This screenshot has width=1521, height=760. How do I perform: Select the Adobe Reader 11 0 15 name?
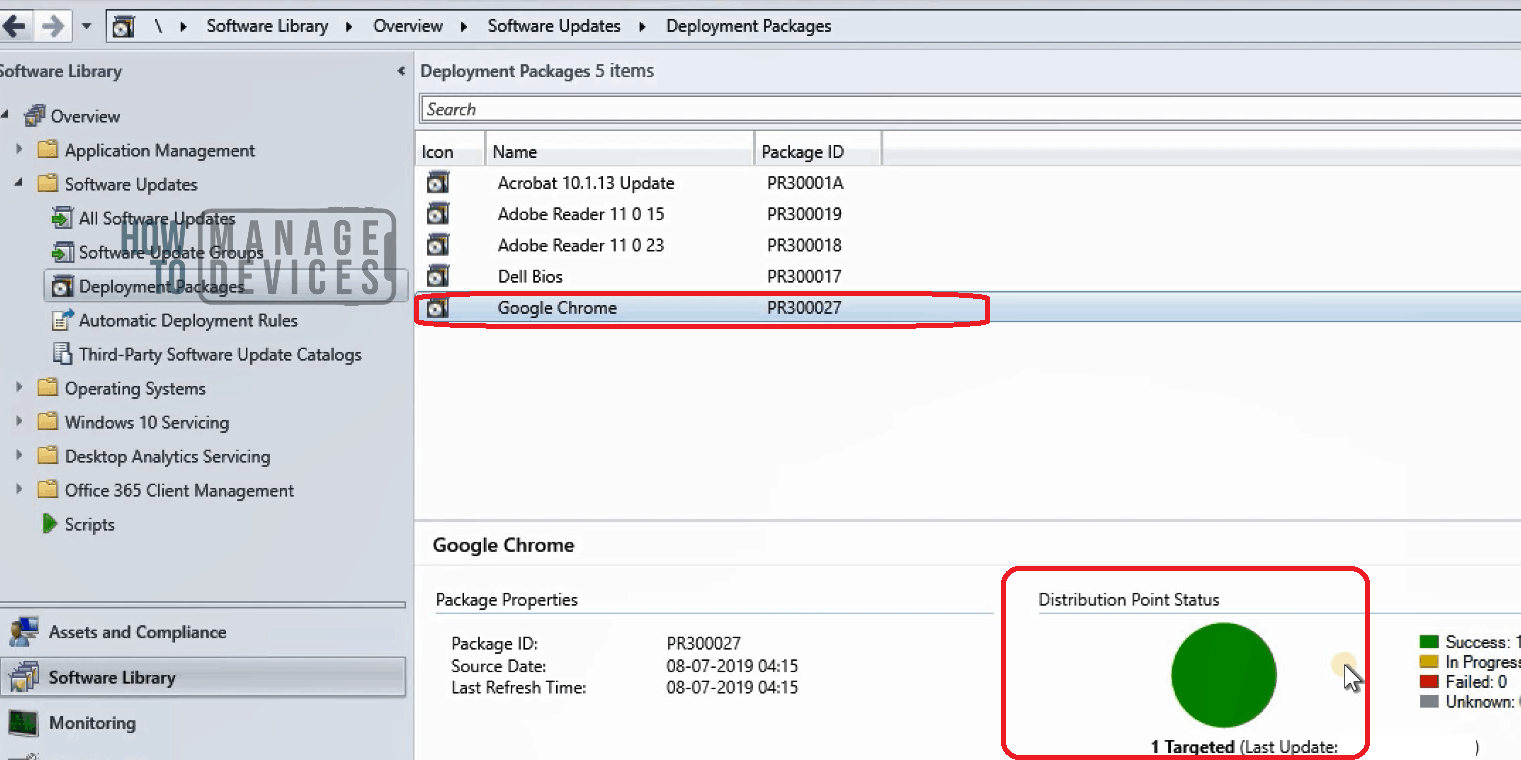[x=581, y=214]
